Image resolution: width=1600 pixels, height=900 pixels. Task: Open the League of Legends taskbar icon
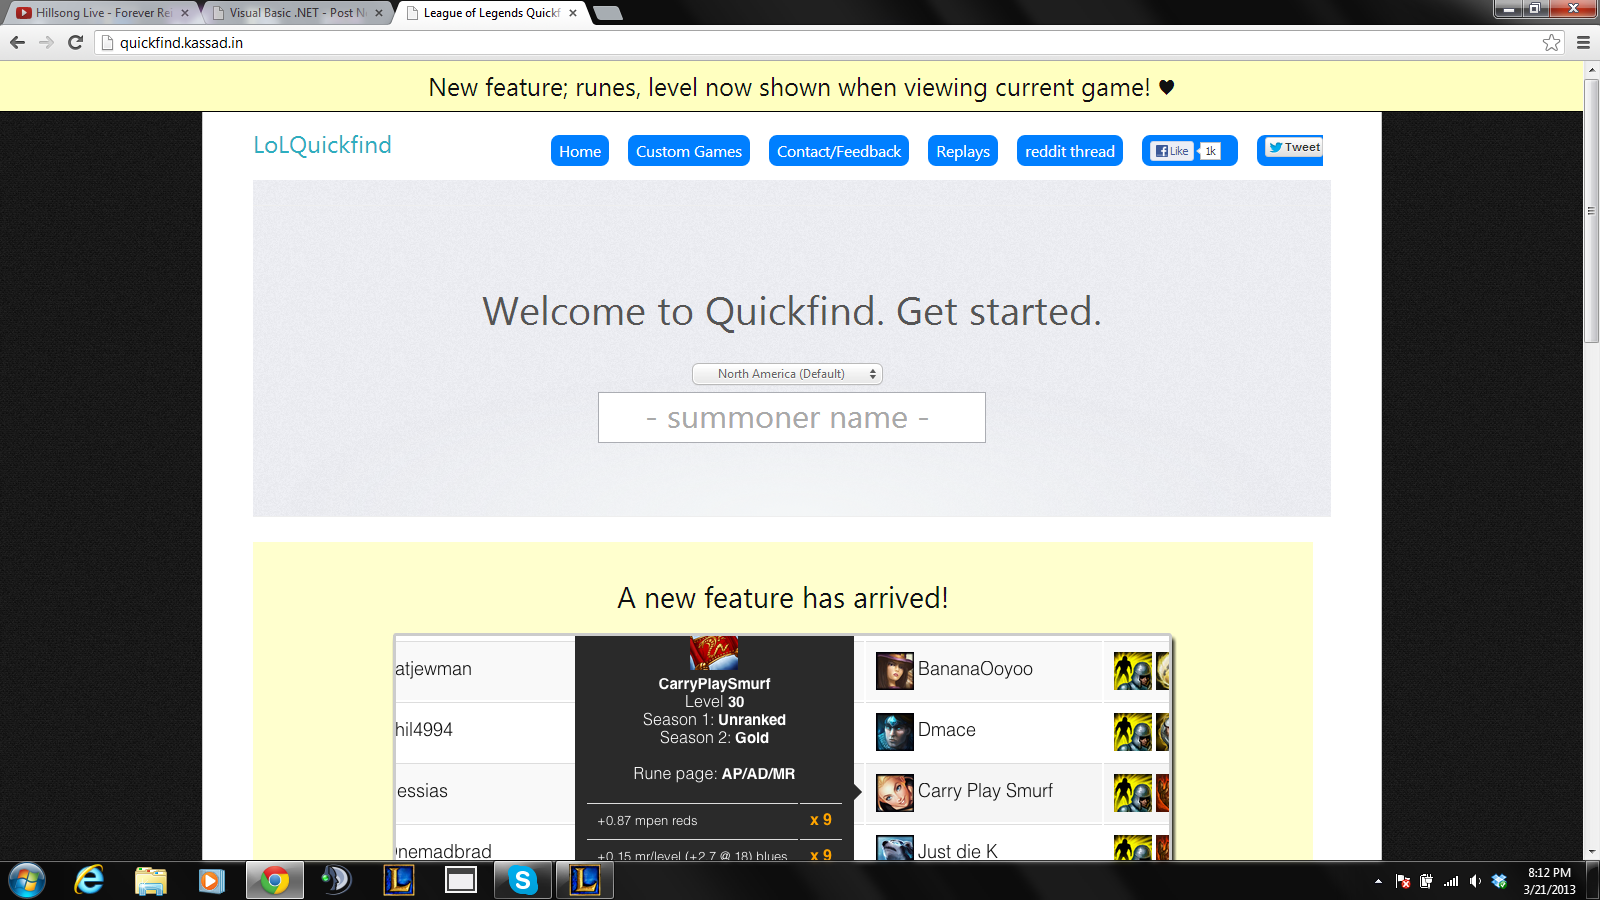point(399,881)
